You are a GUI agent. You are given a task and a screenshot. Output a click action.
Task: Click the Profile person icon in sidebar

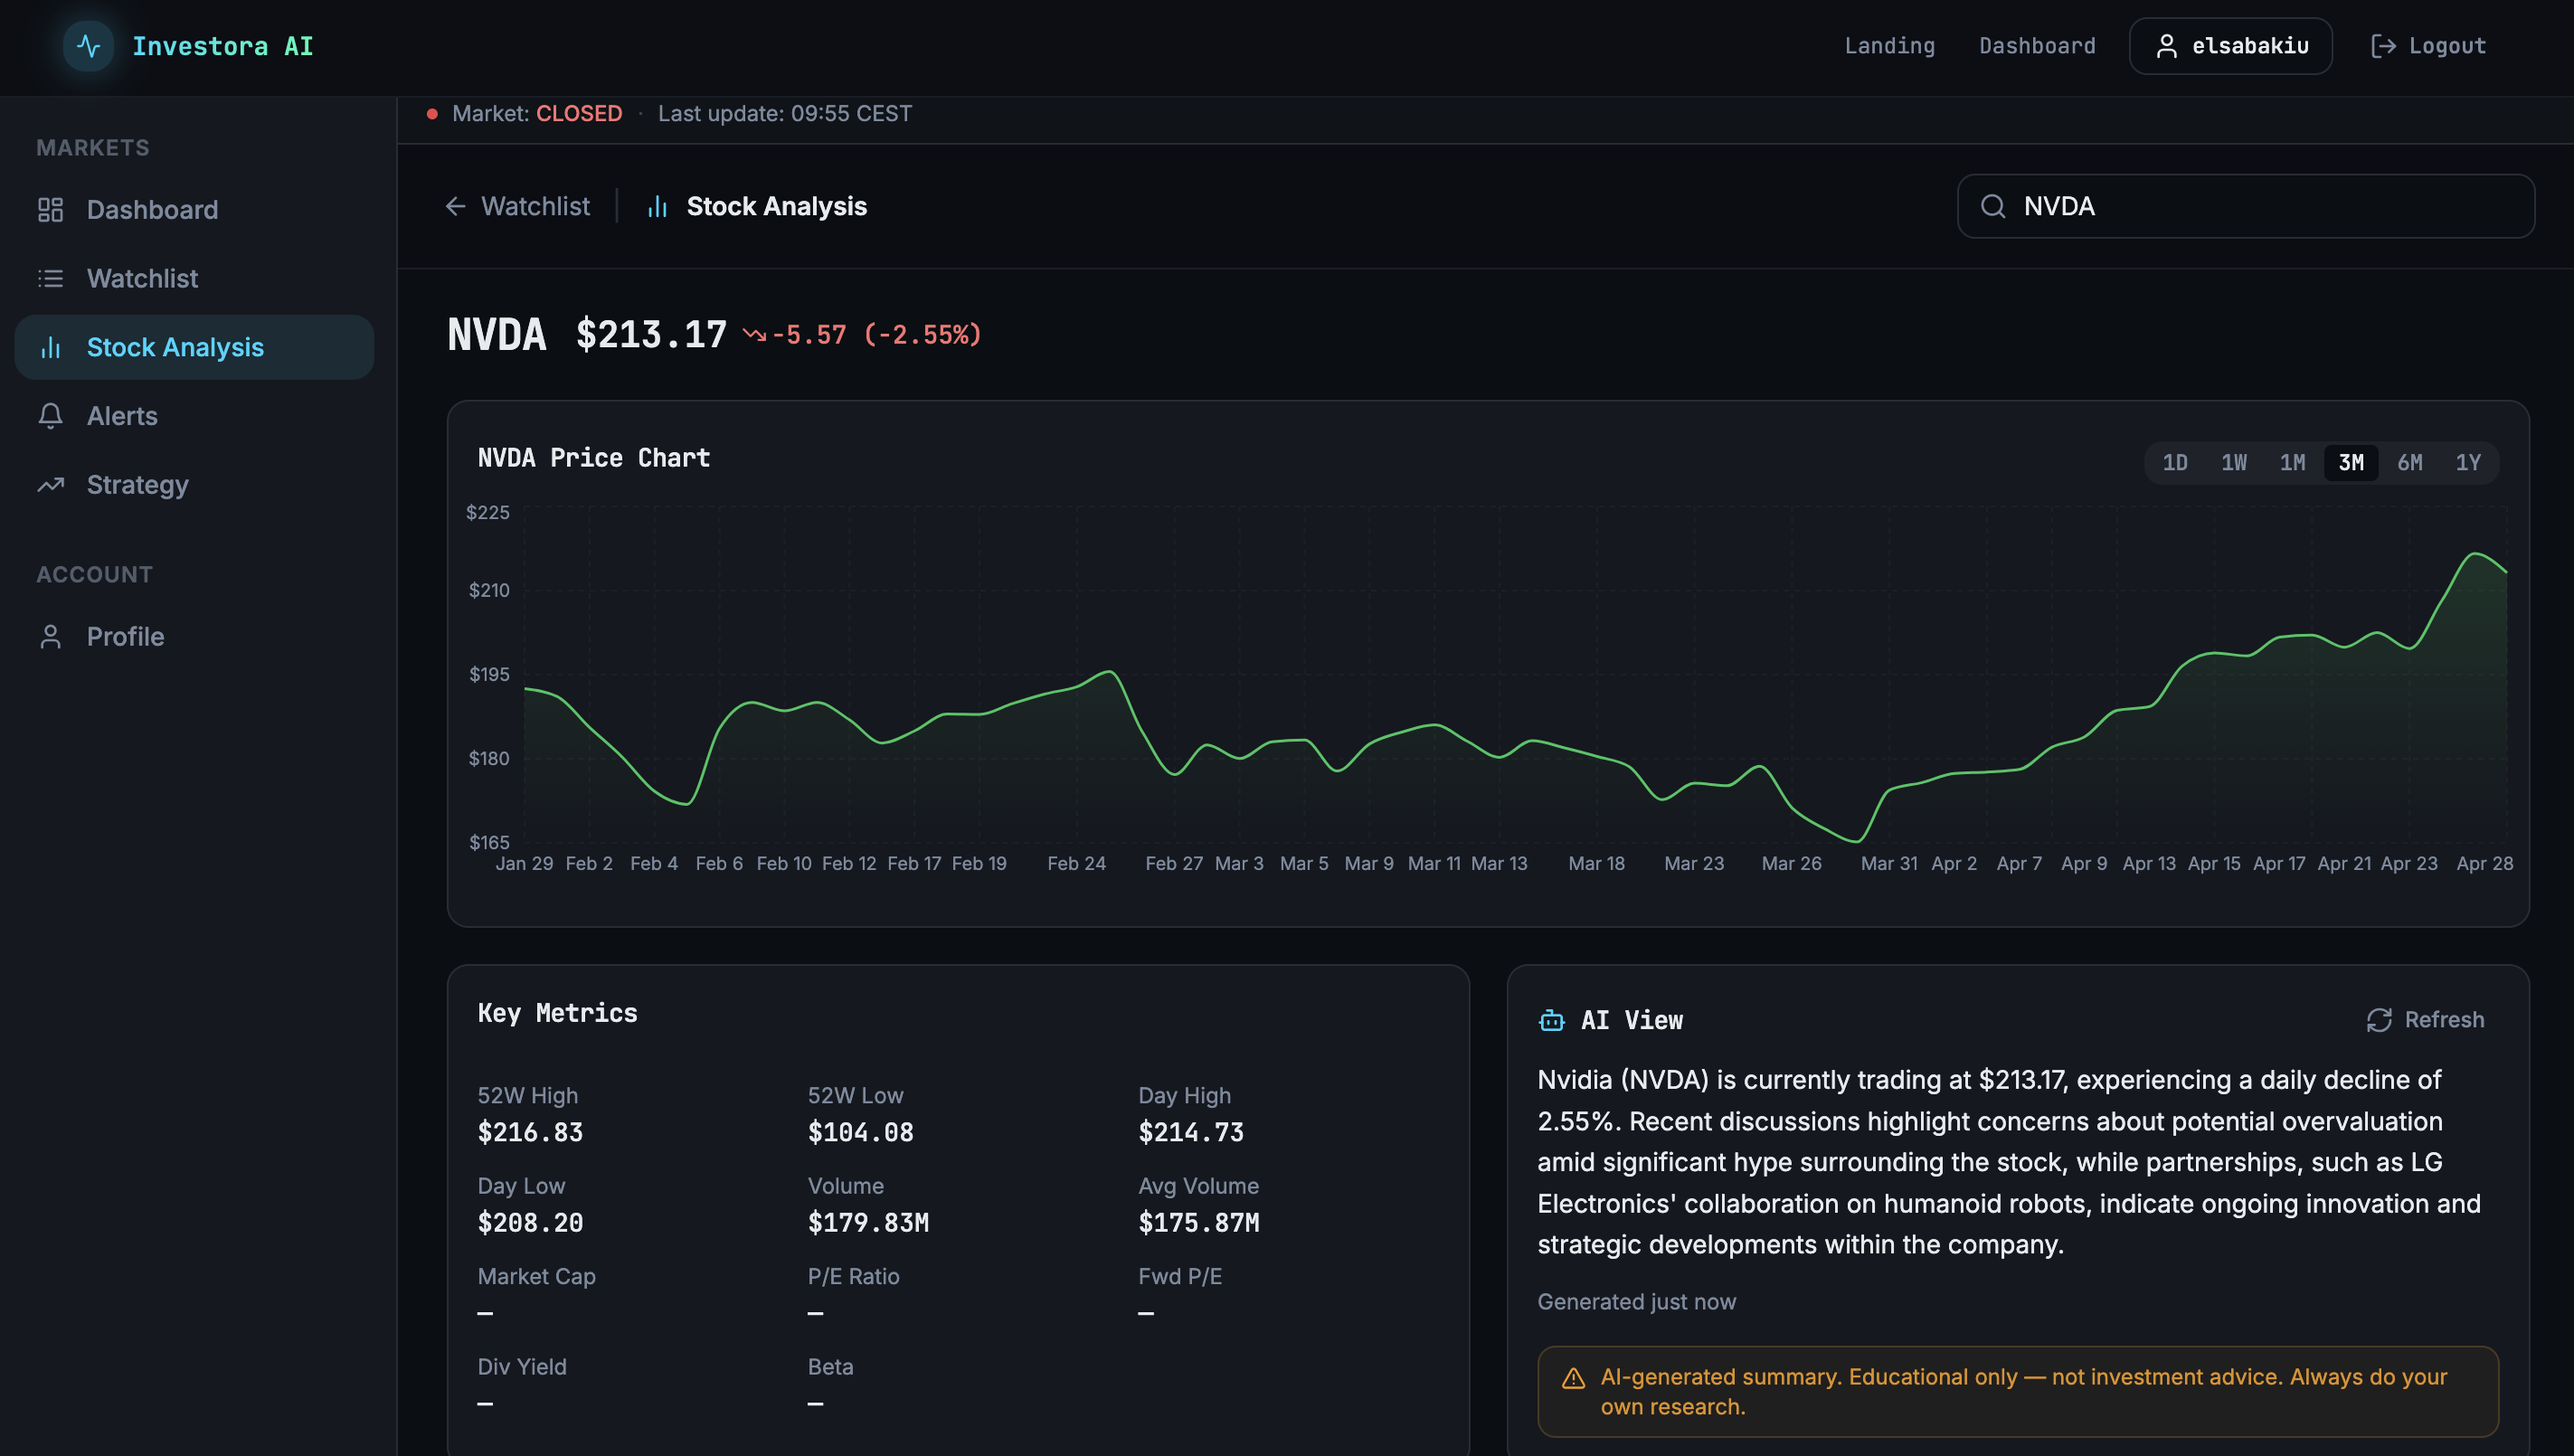[x=50, y=637]
